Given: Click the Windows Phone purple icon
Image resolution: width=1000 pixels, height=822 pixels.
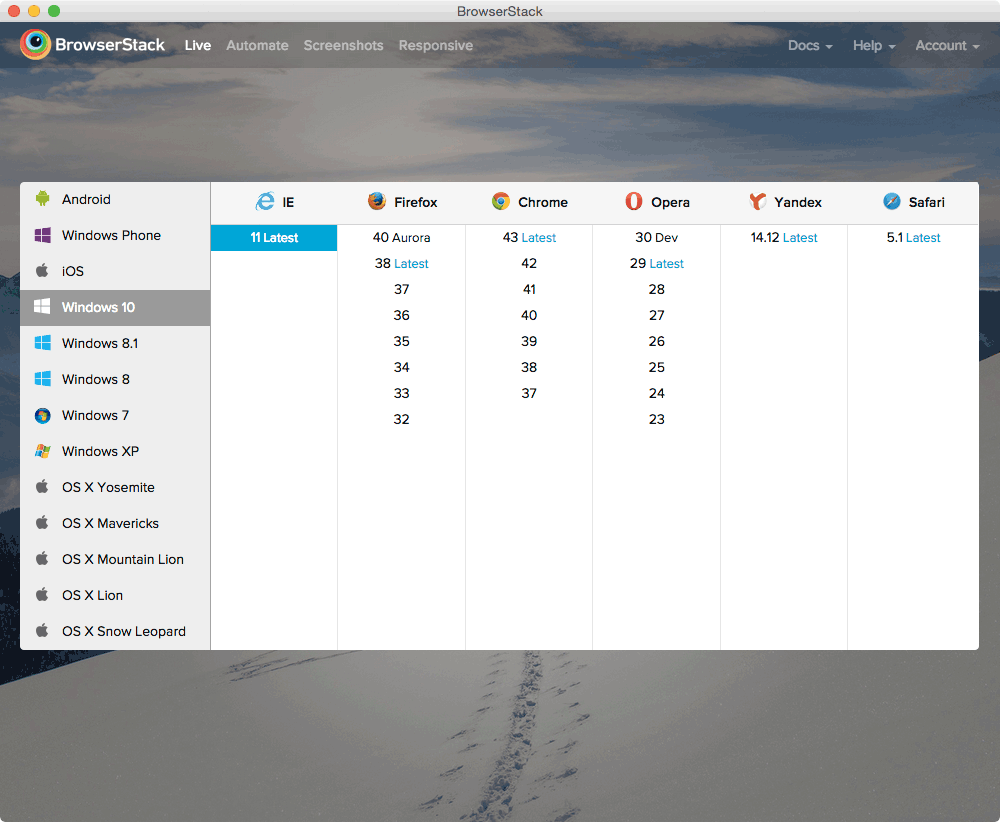Looking at the screenshot, I should [43, 235].
